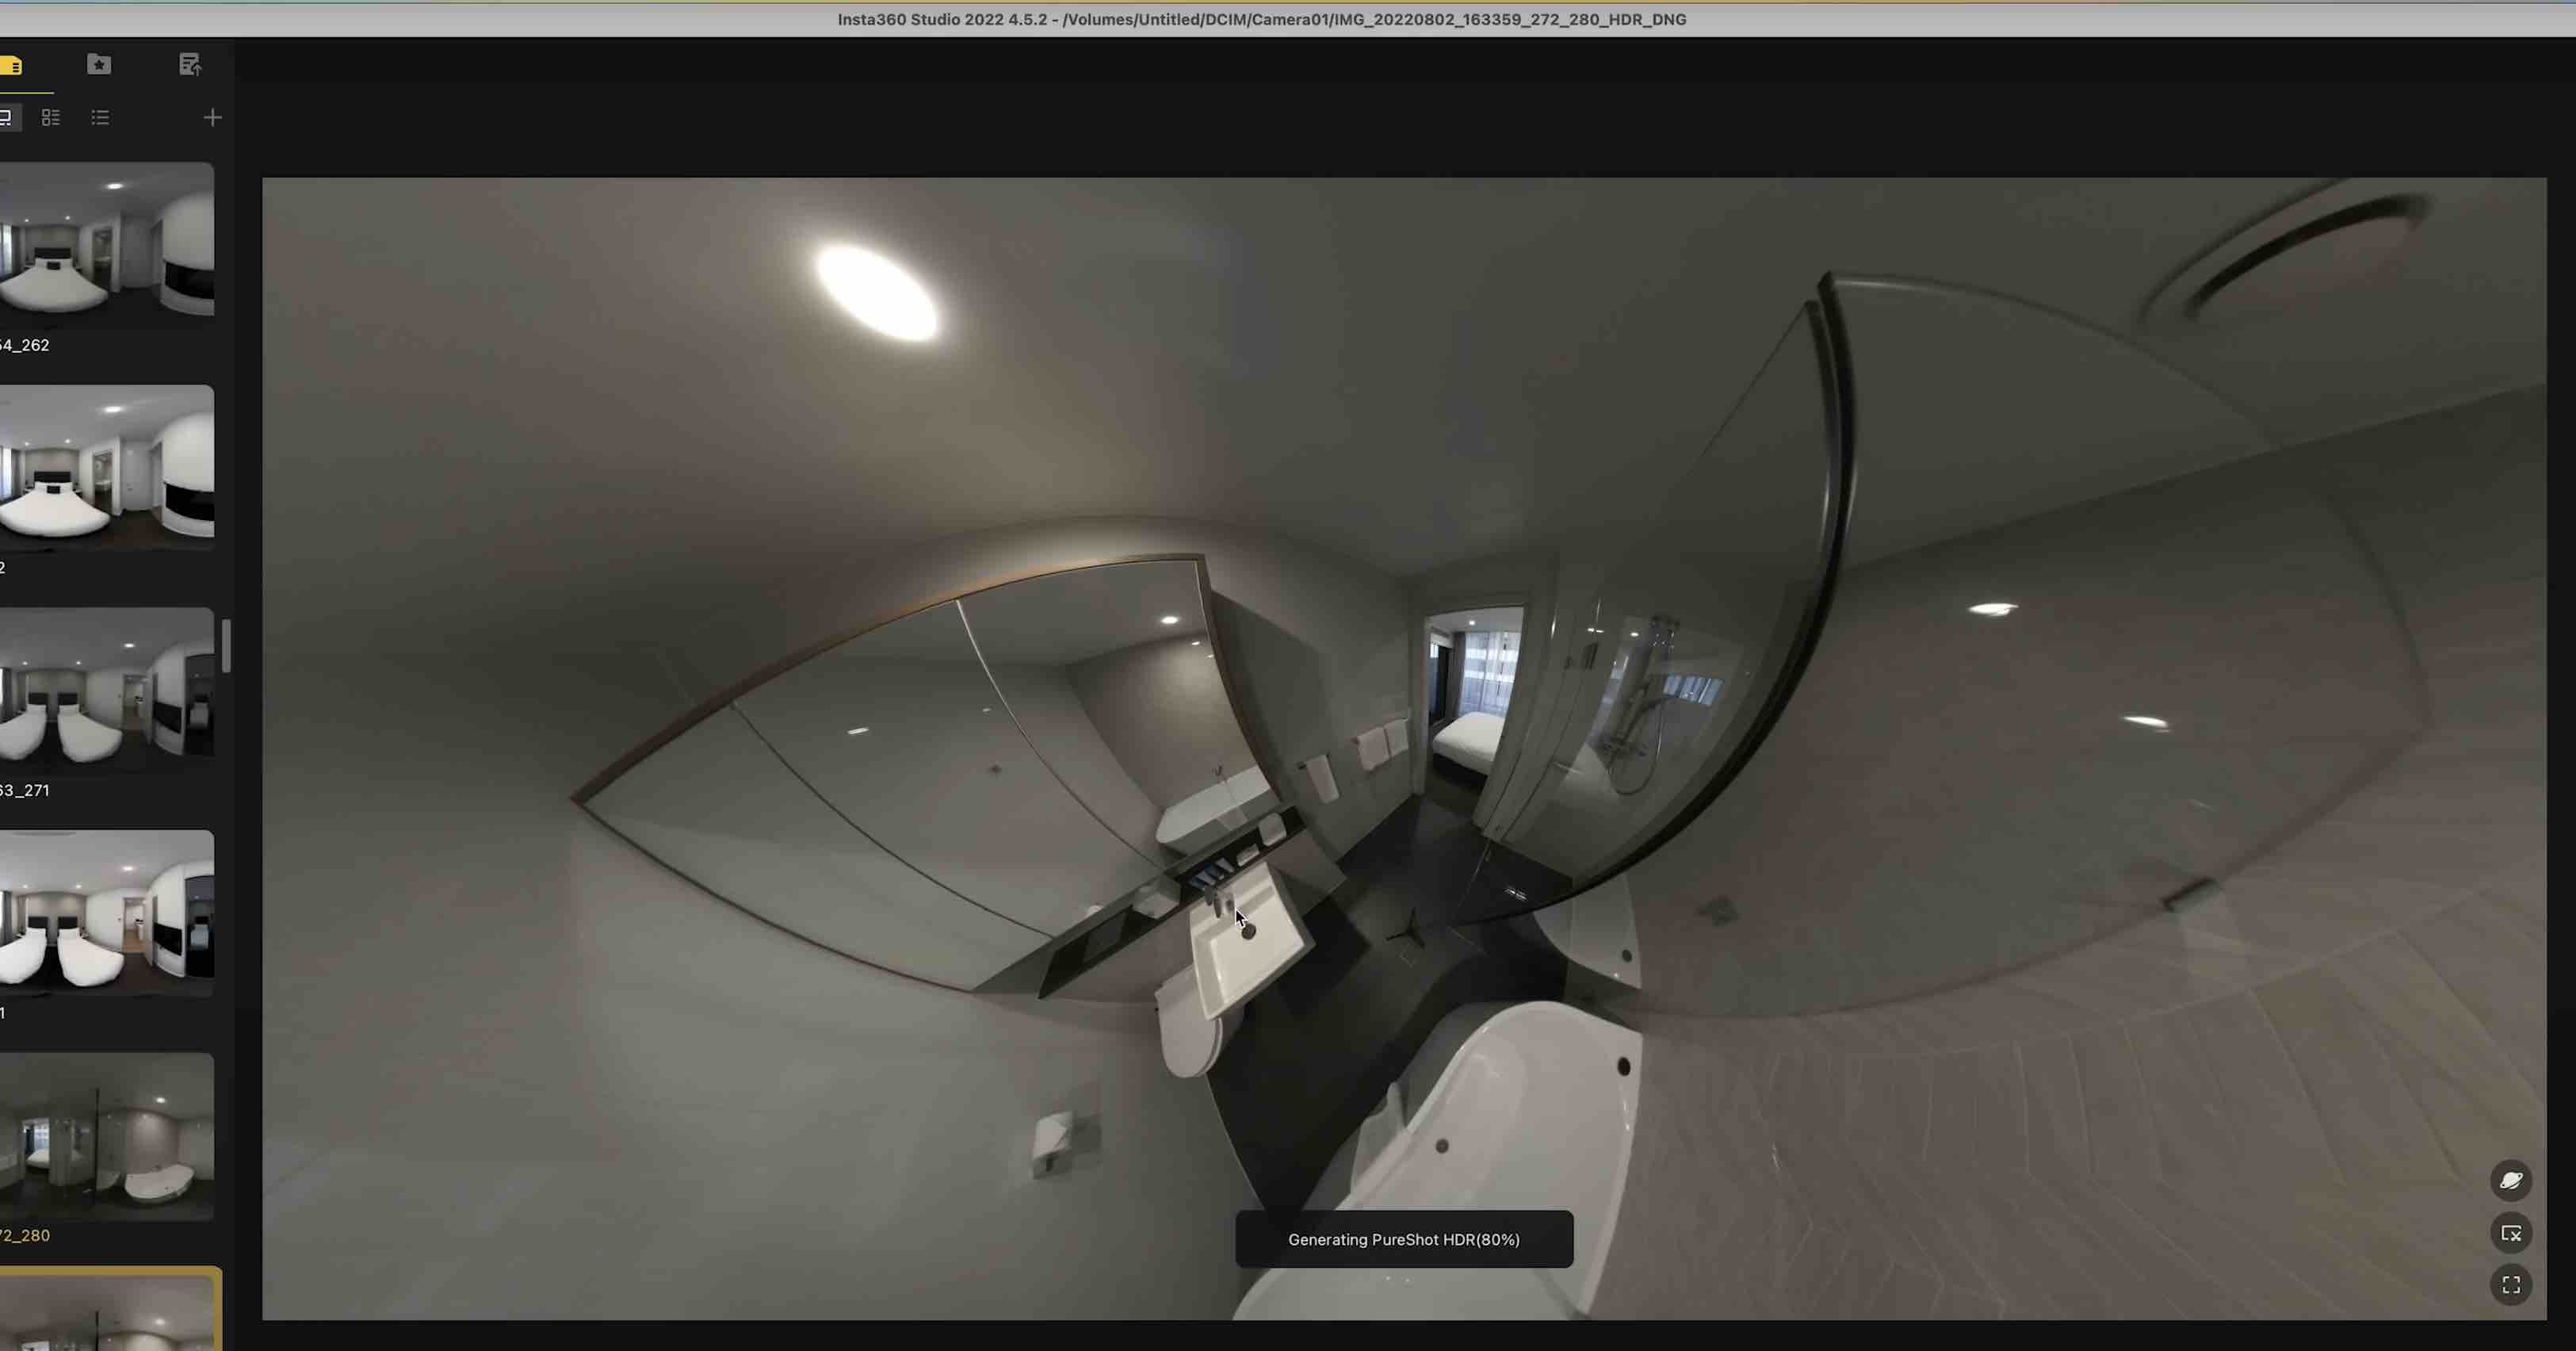Click the media list vertical scrollbar

227,646
